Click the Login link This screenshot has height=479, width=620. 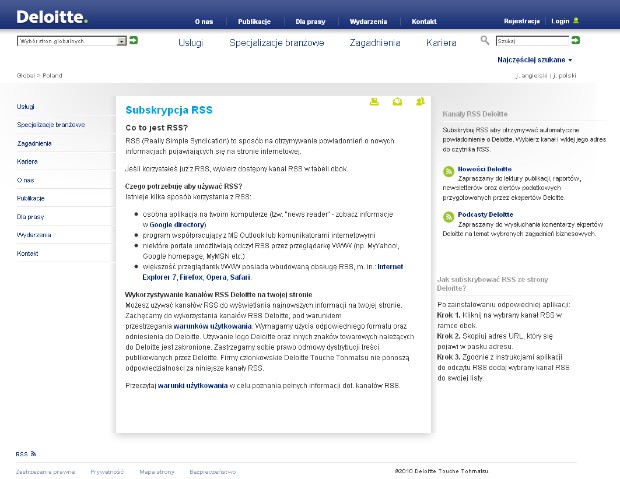(x=560, y=21)
